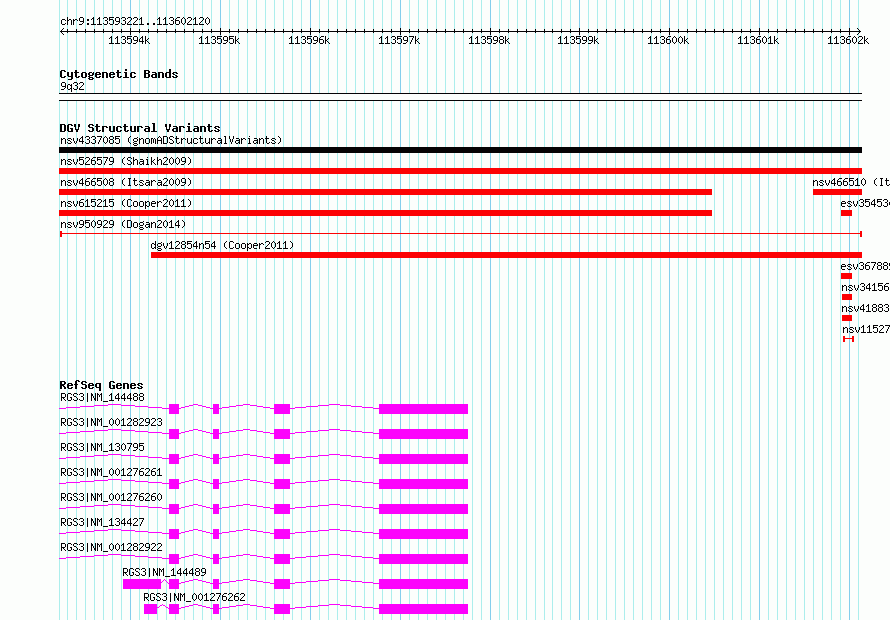Screen dimensions: 890x620
Task: Click the DGV Structural Variants track title
Action: click(x=140, y=128)
